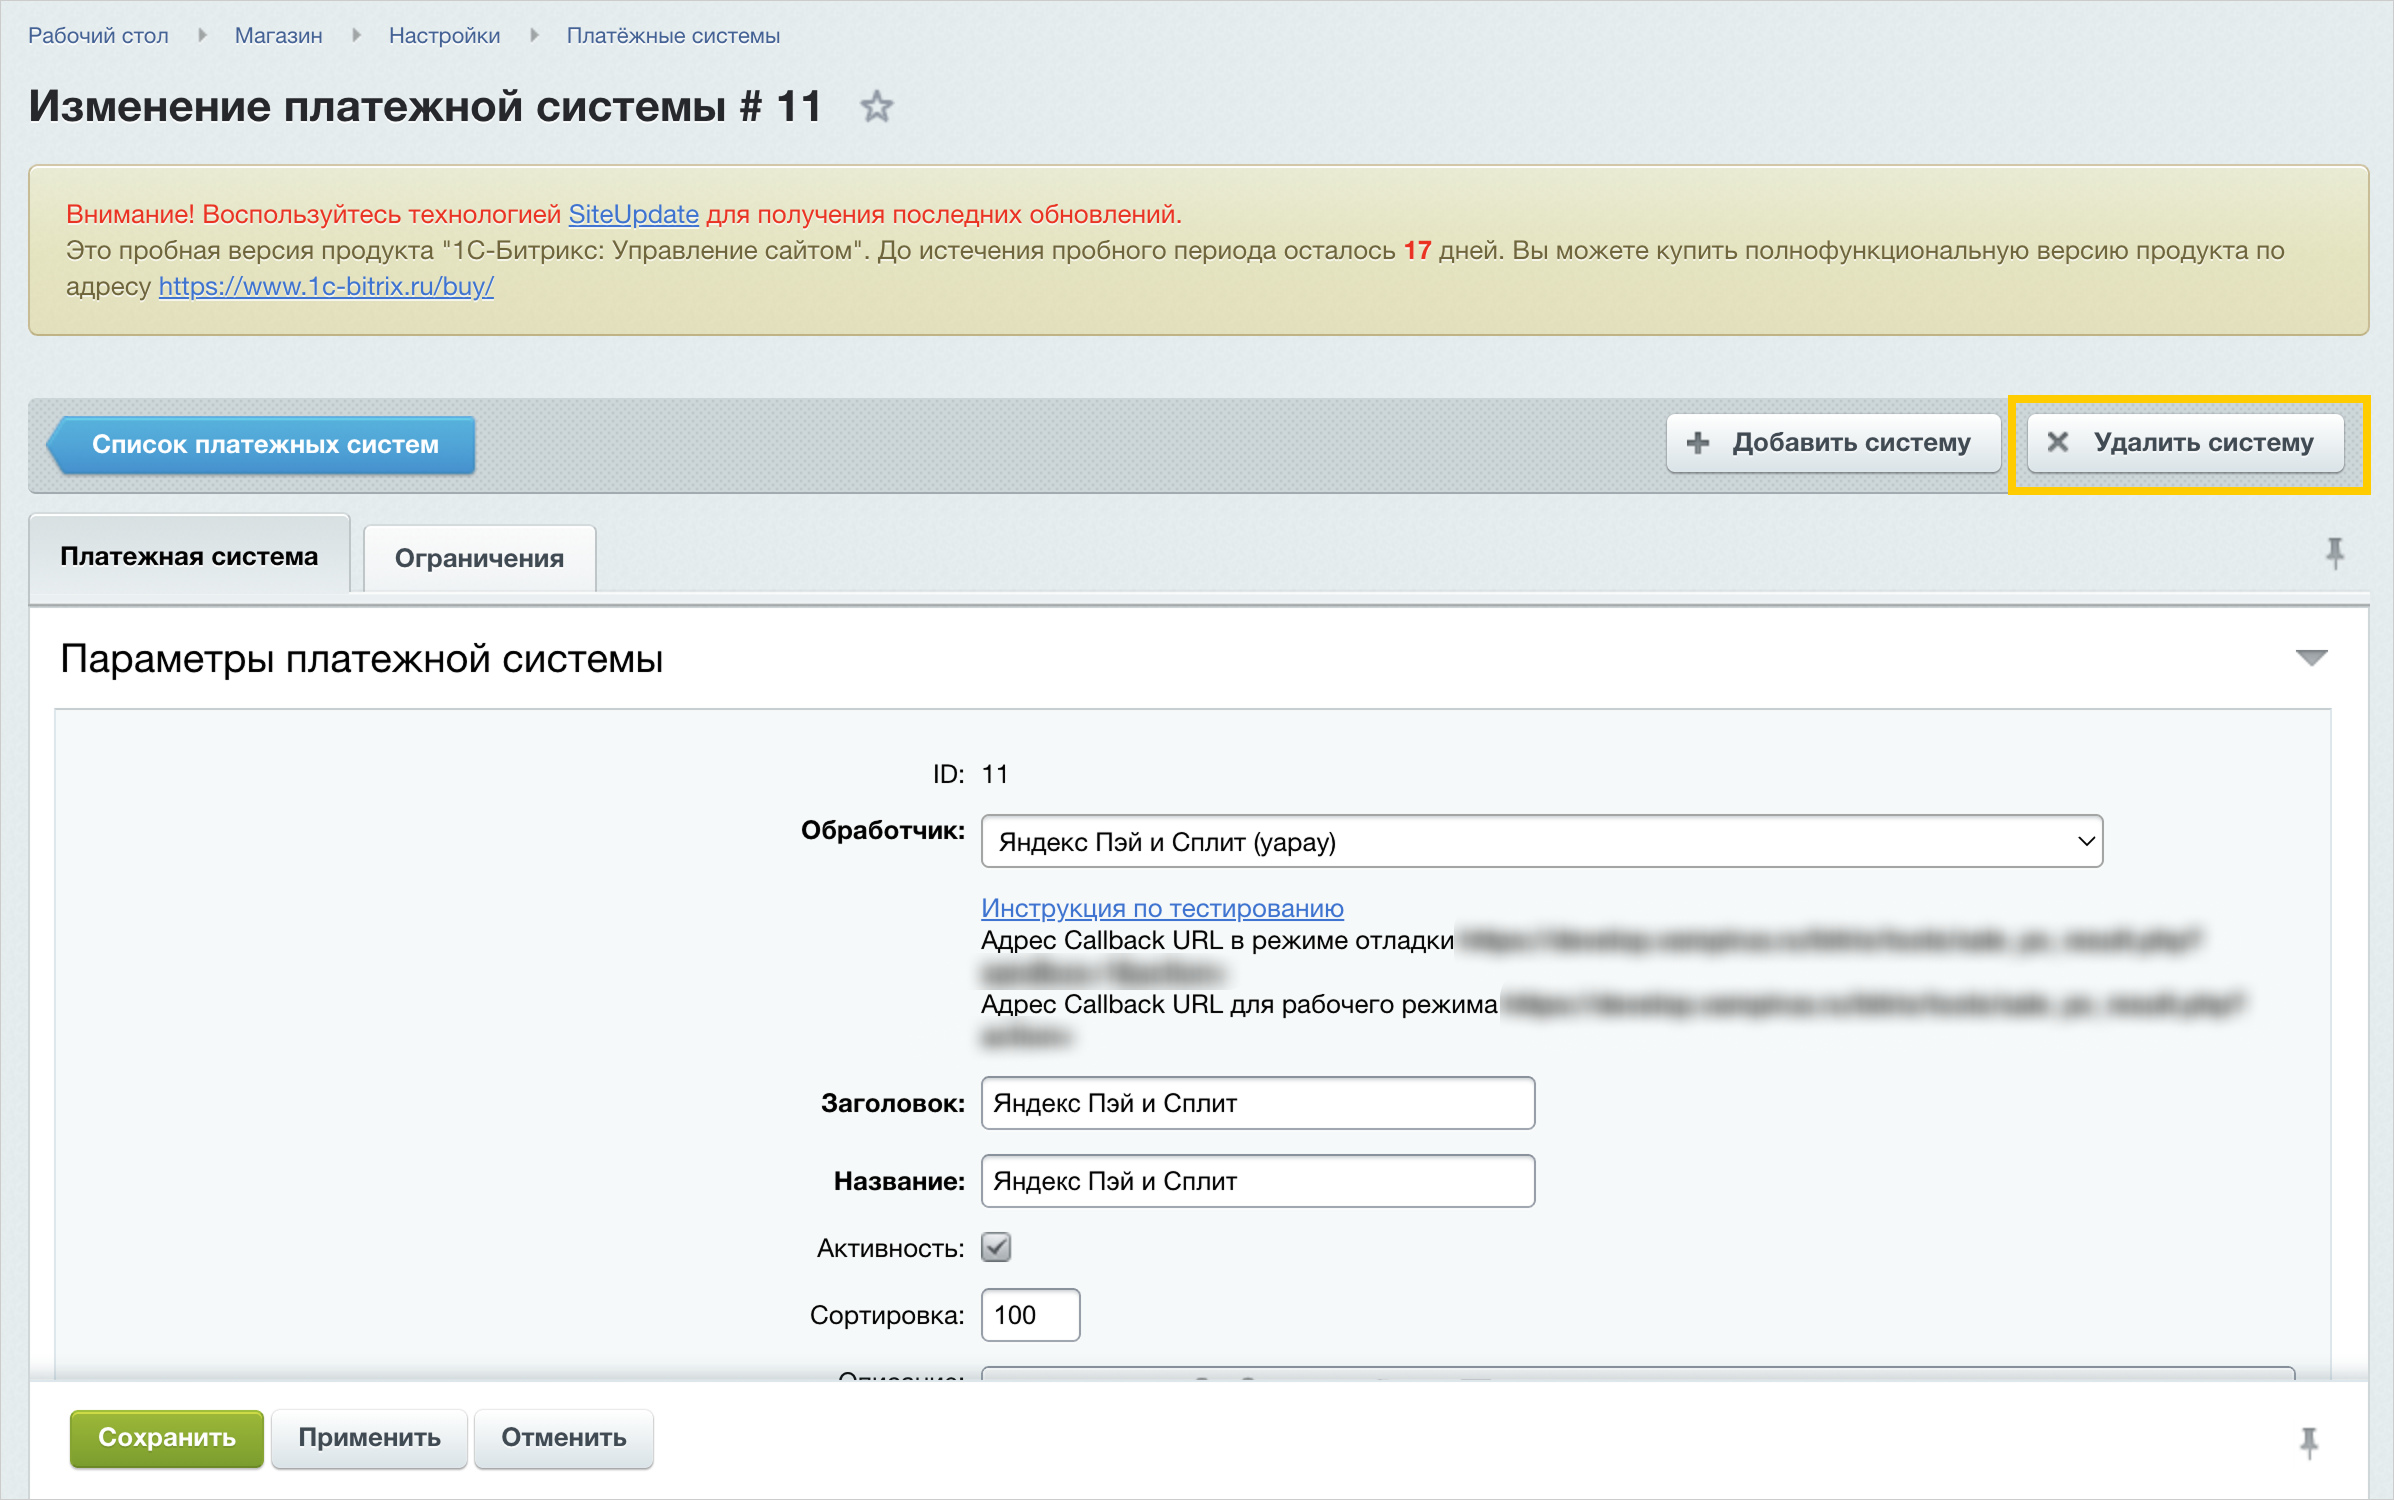Screen dimensions: 2394x1500
Task: Collapse Параметры платежной системы section
Action: [2311, 658]
